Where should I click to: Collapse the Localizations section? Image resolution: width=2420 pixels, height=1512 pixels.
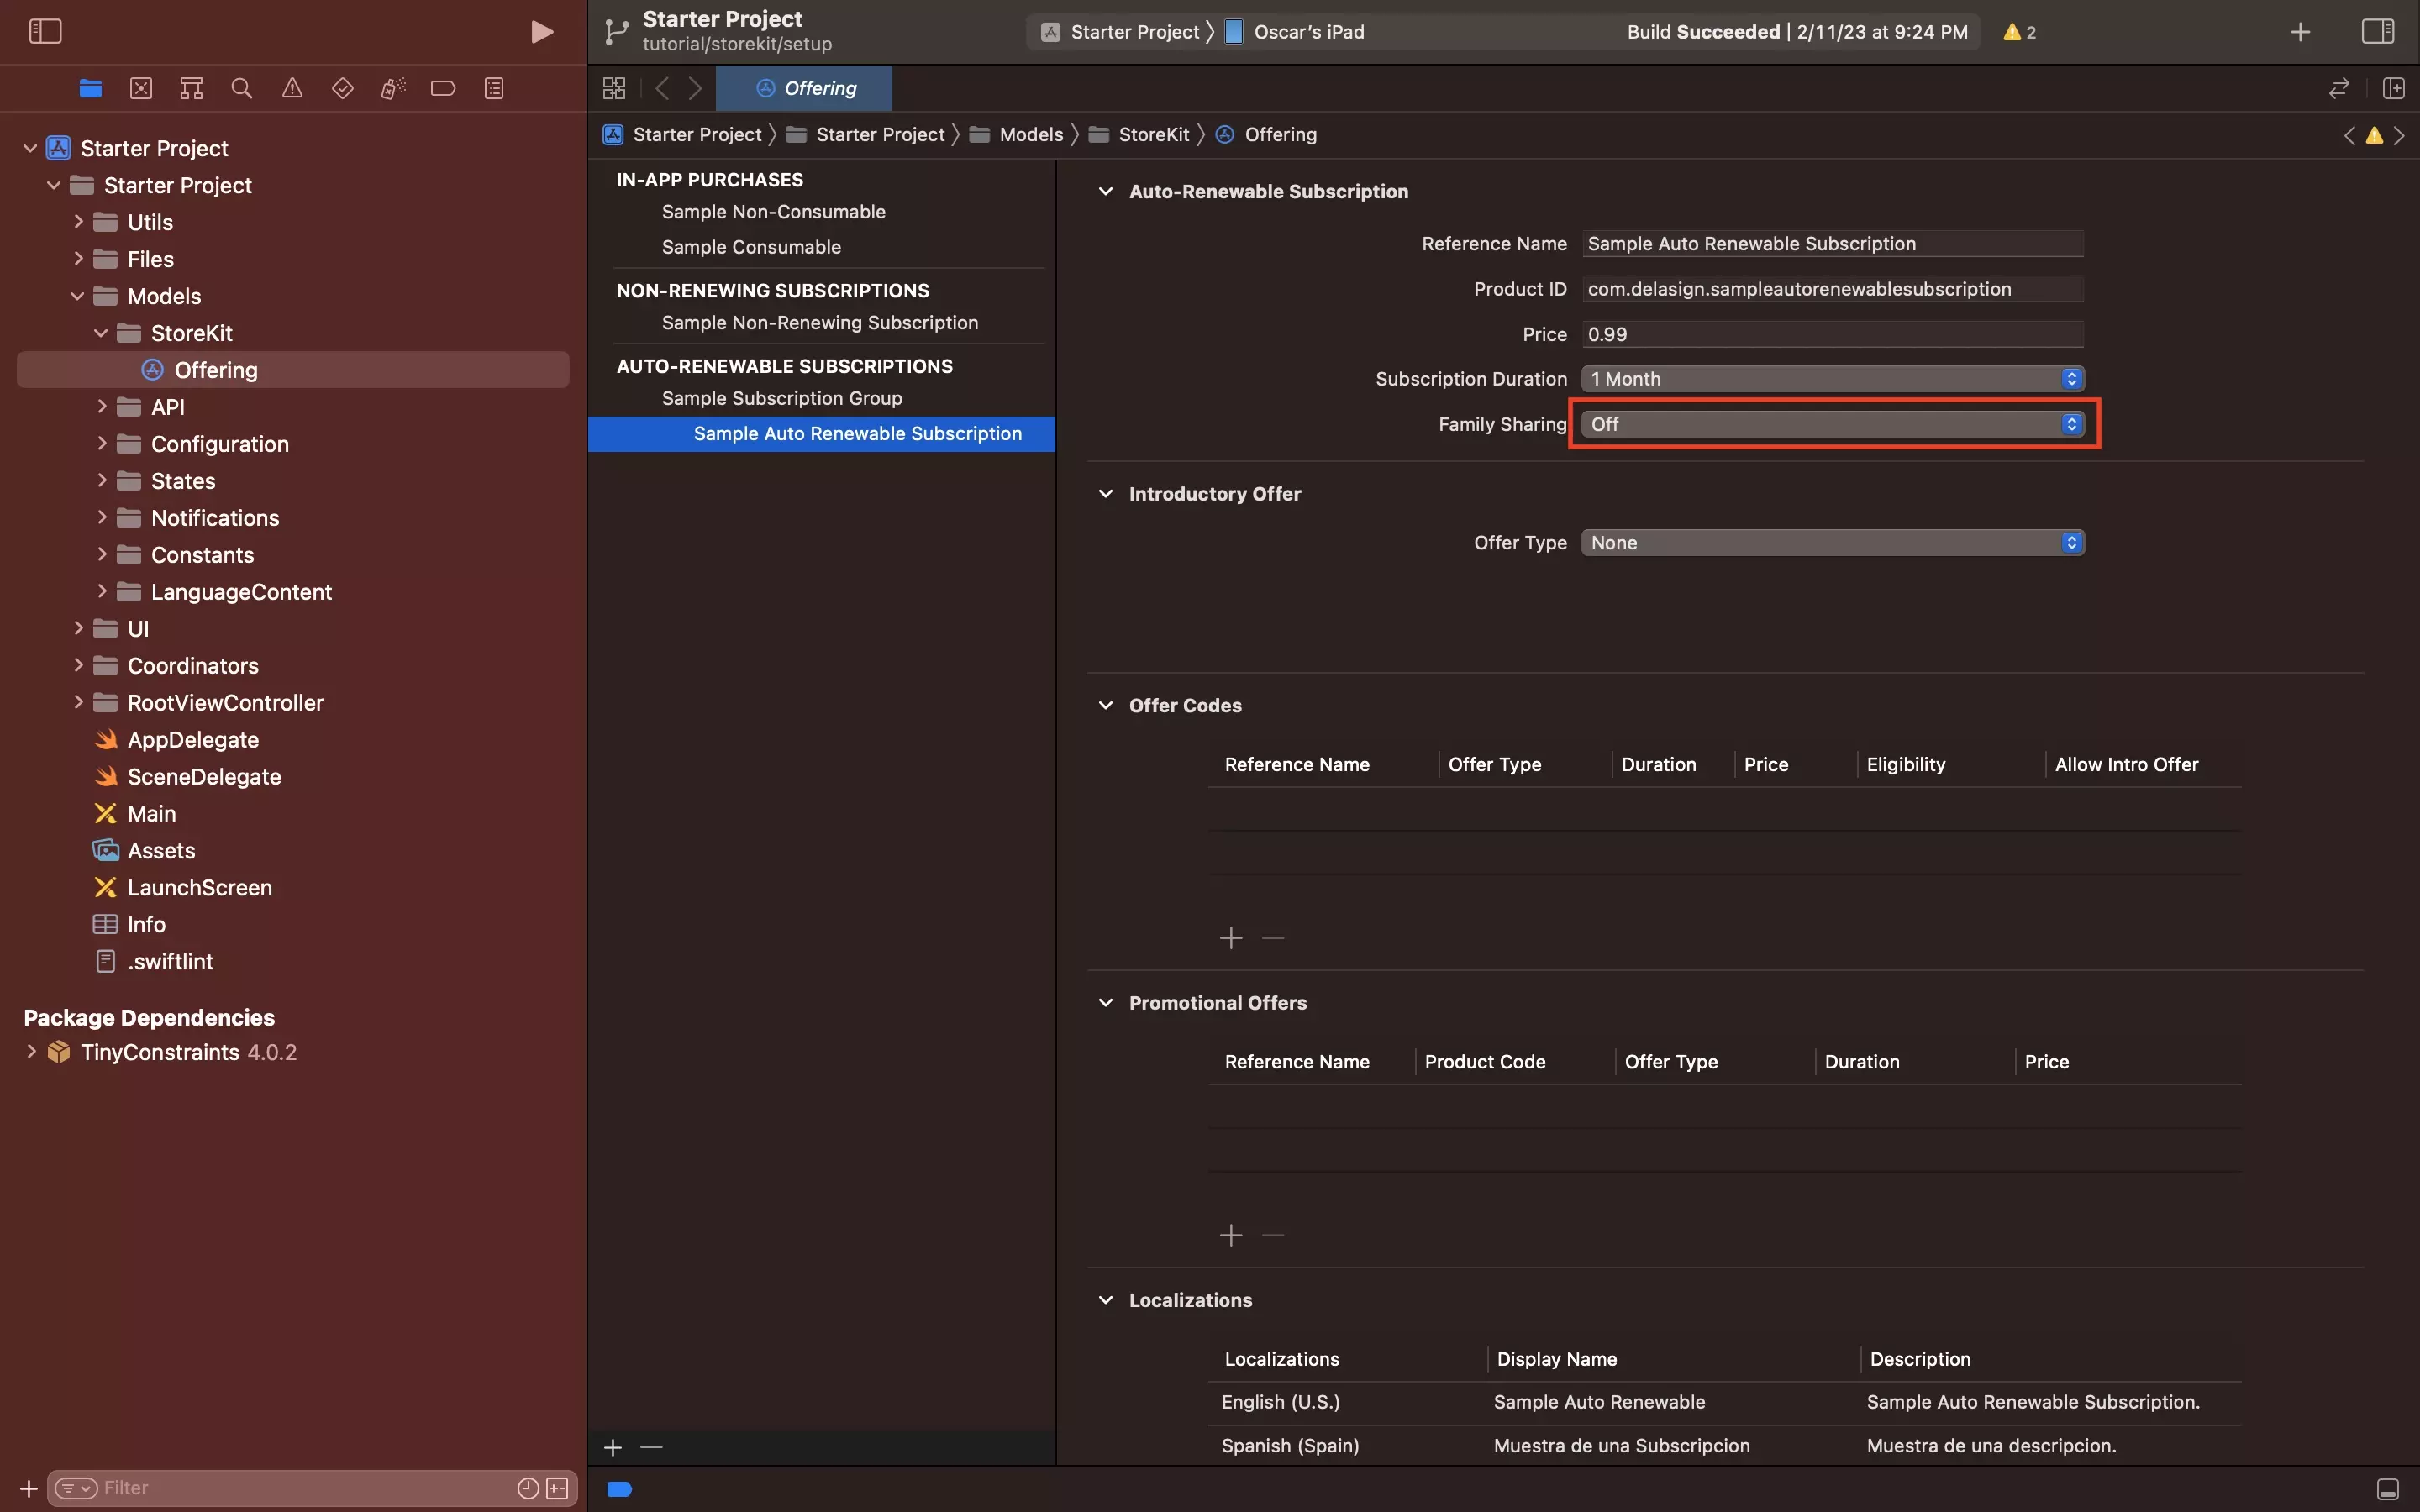[x=1105, y=1300]
